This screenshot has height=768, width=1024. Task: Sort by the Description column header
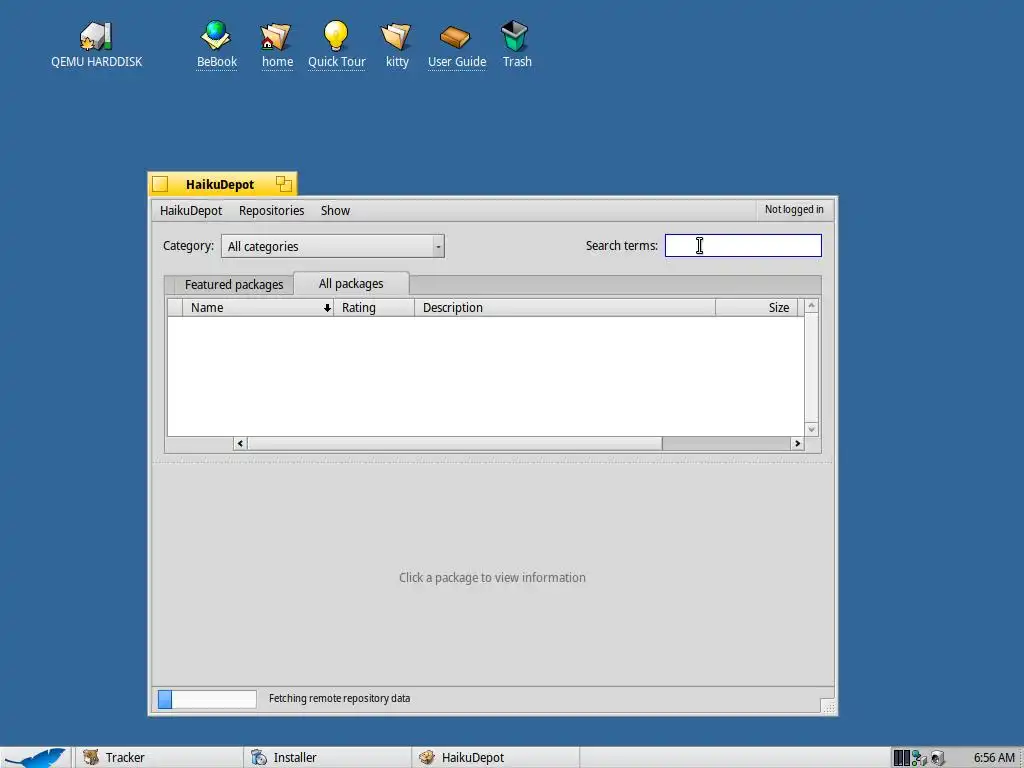coord(565,308)
